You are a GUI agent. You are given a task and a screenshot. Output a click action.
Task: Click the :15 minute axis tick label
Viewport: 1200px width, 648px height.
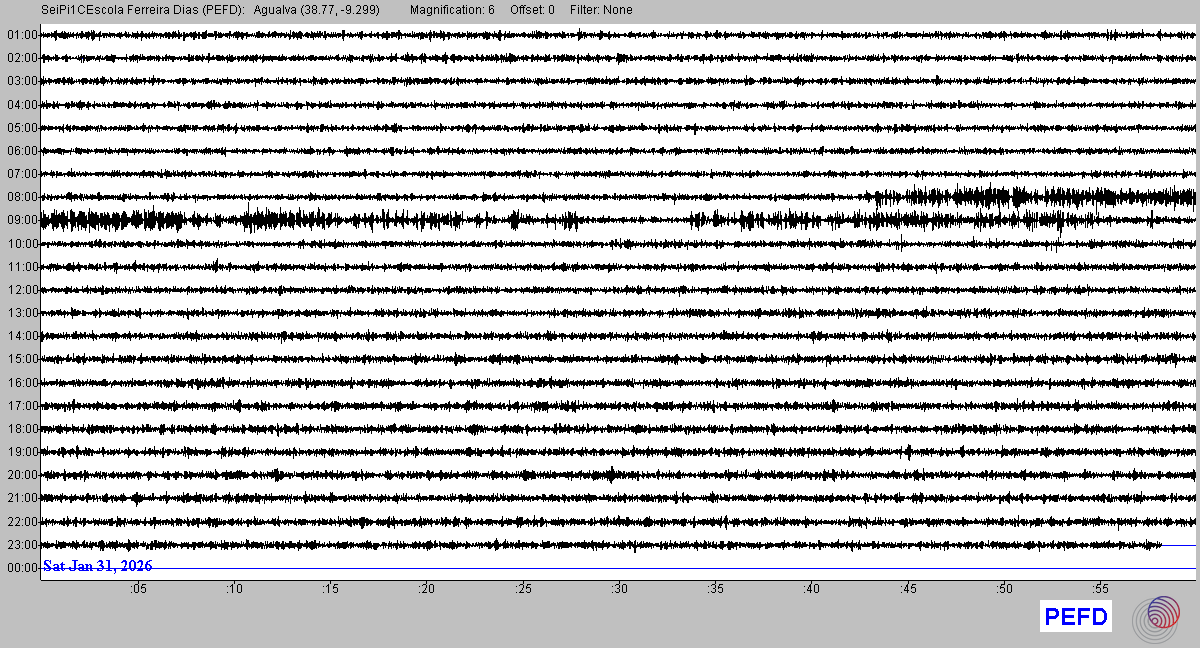point(330,589)
